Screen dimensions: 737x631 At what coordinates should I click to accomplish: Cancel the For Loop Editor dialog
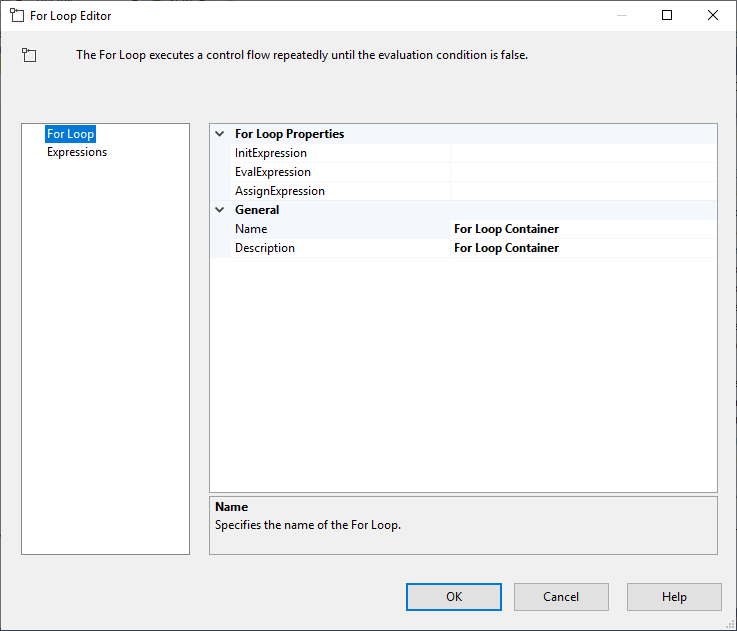(x=561, y=597)
